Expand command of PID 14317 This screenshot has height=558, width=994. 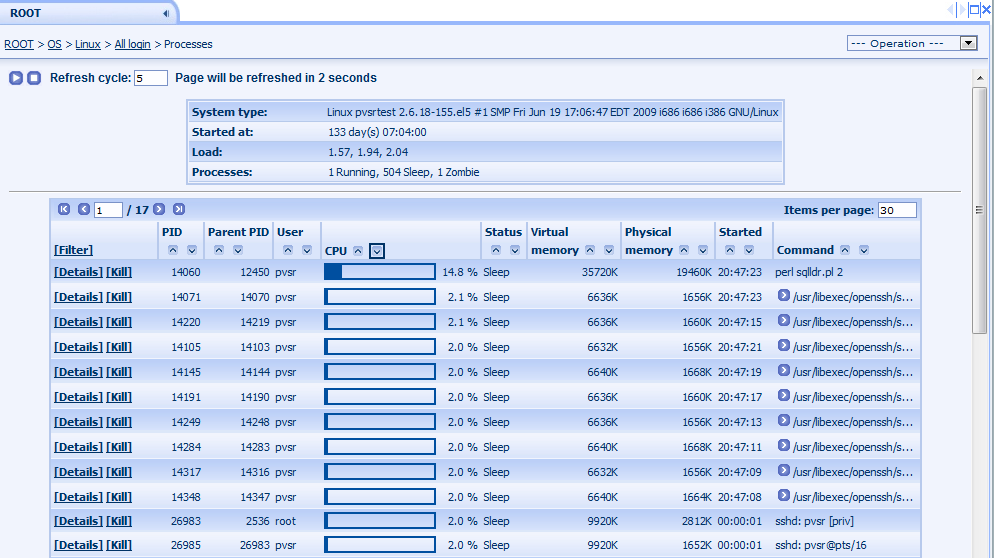(x=784, y=471)
